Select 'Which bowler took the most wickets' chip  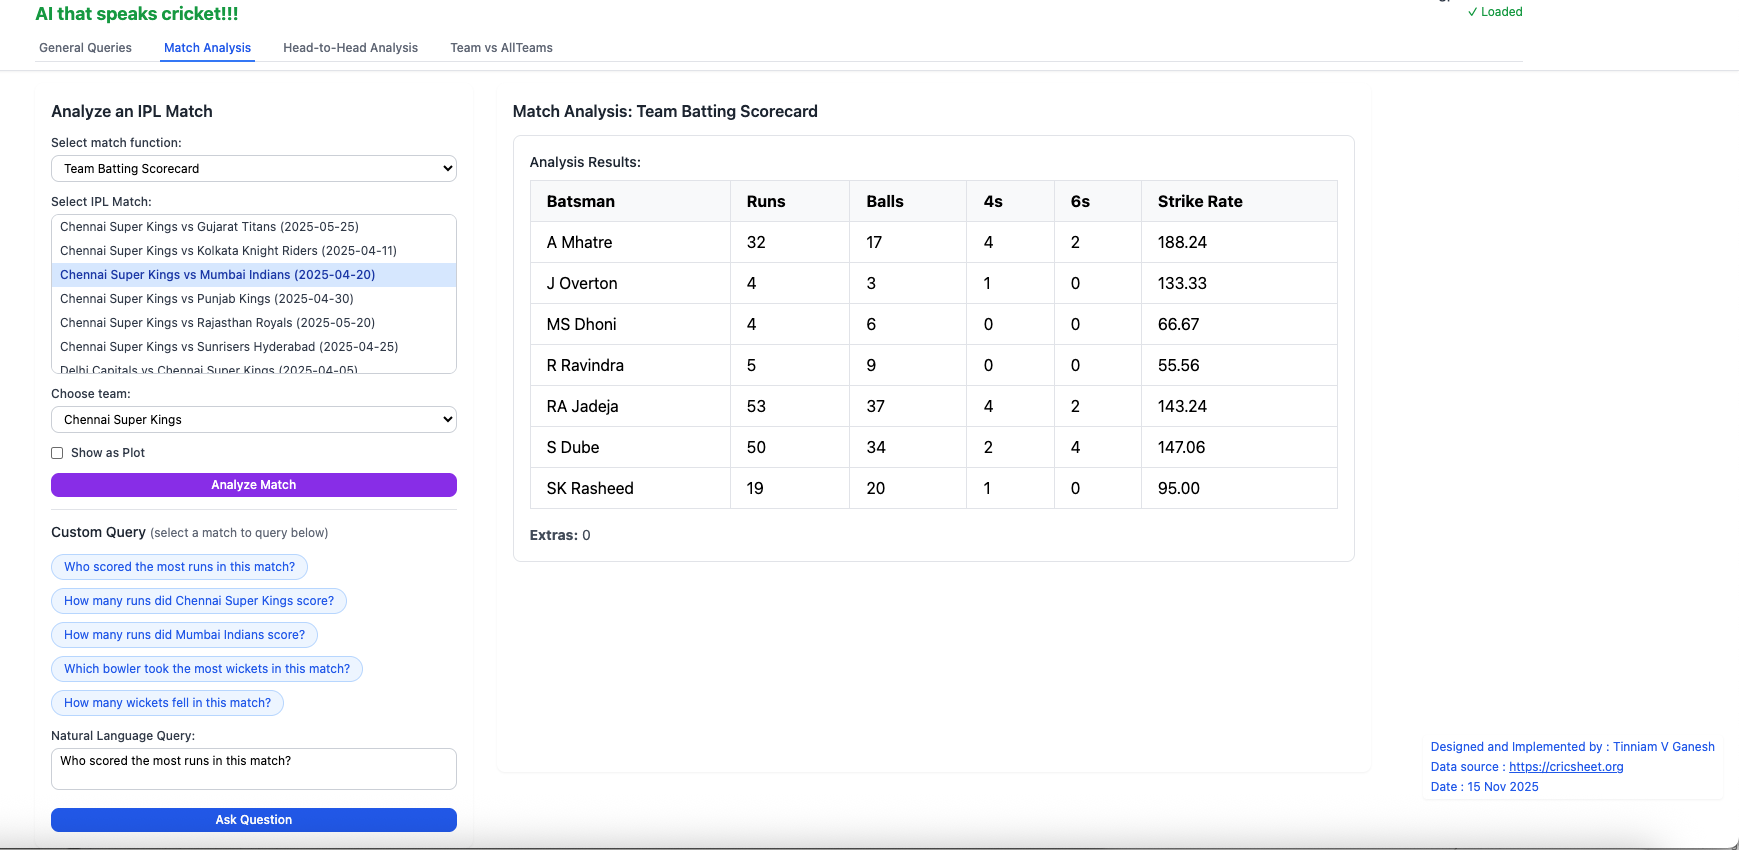(207, 669)
